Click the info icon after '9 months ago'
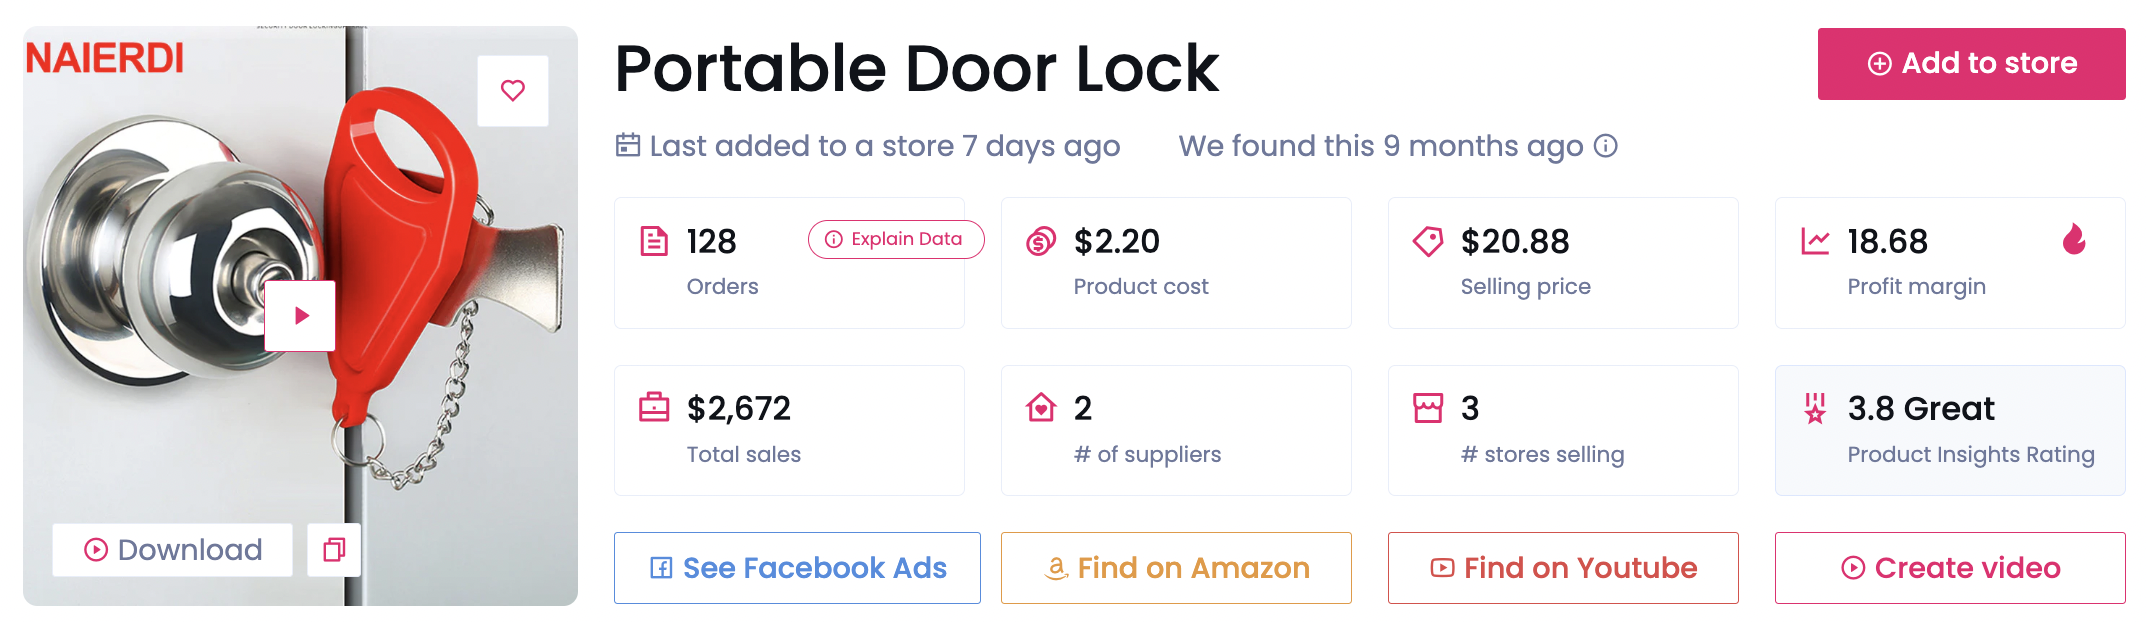2146x622 pixels. 1606,146
